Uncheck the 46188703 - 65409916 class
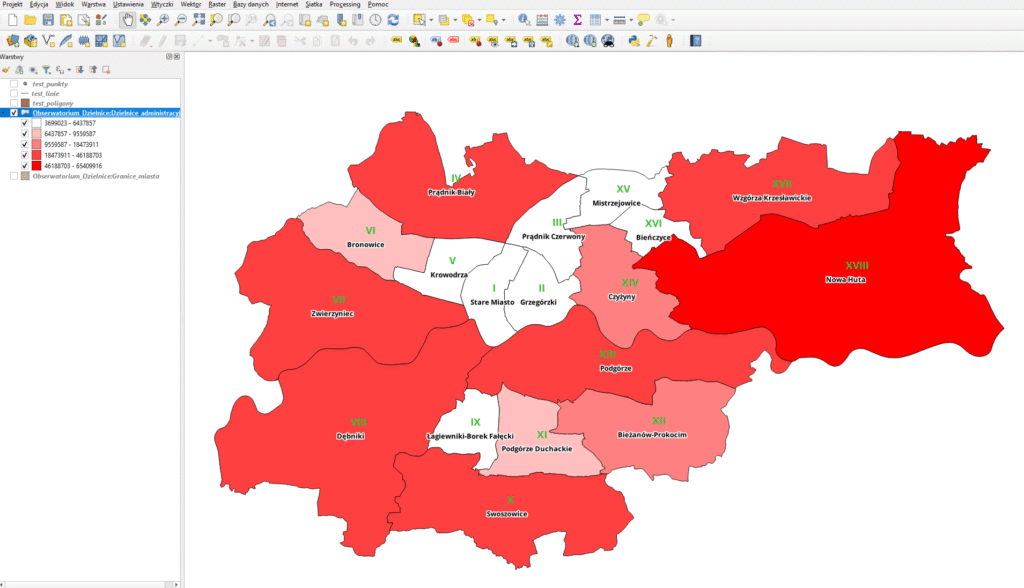 [x=25, y=166]
